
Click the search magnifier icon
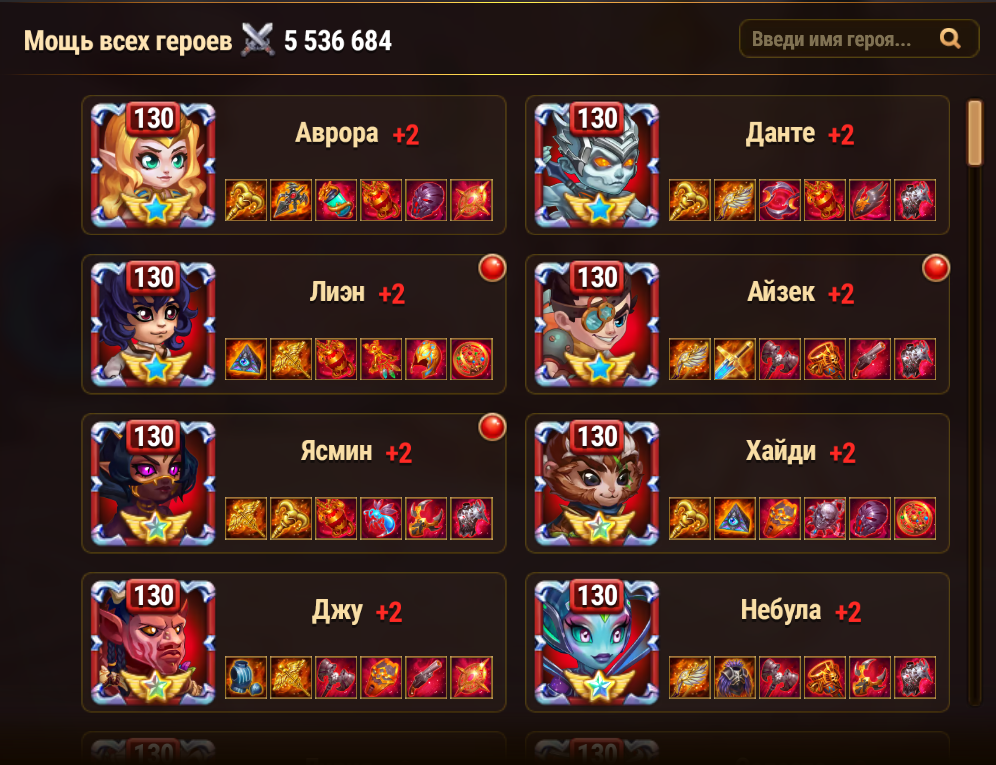[950, 39]
